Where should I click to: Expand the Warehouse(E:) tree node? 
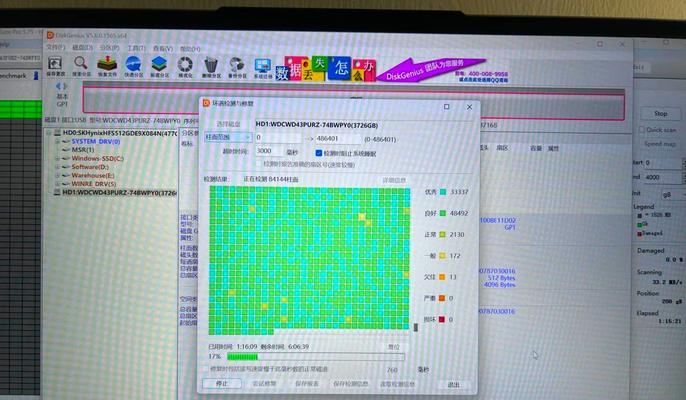[57, 175]
